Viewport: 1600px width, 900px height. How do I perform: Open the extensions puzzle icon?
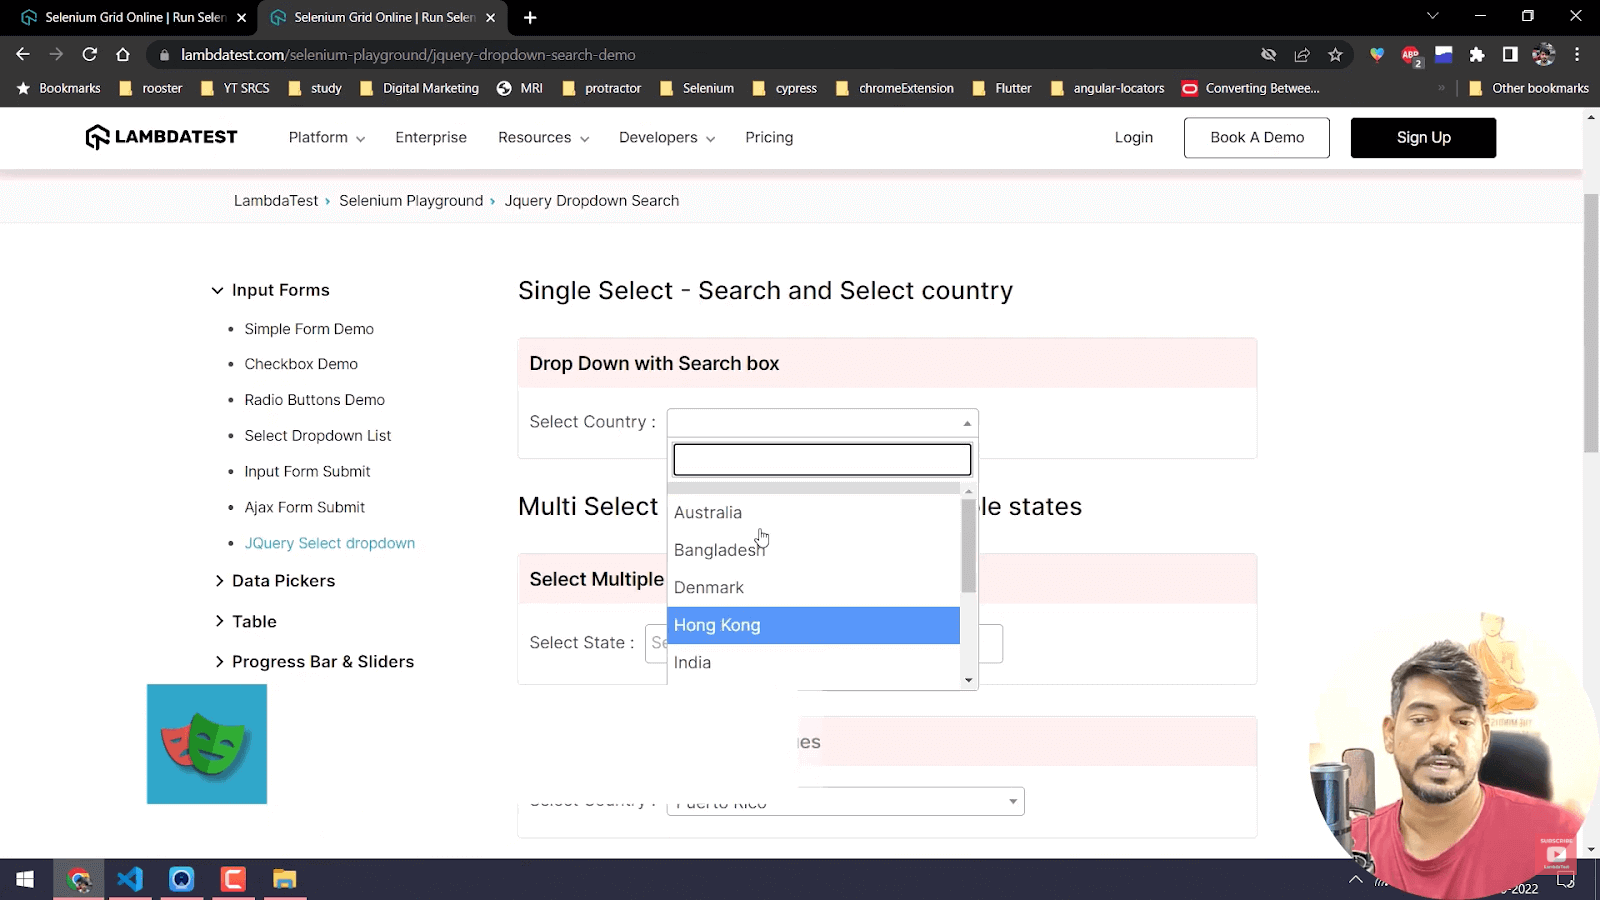[x=1477, y=55]
